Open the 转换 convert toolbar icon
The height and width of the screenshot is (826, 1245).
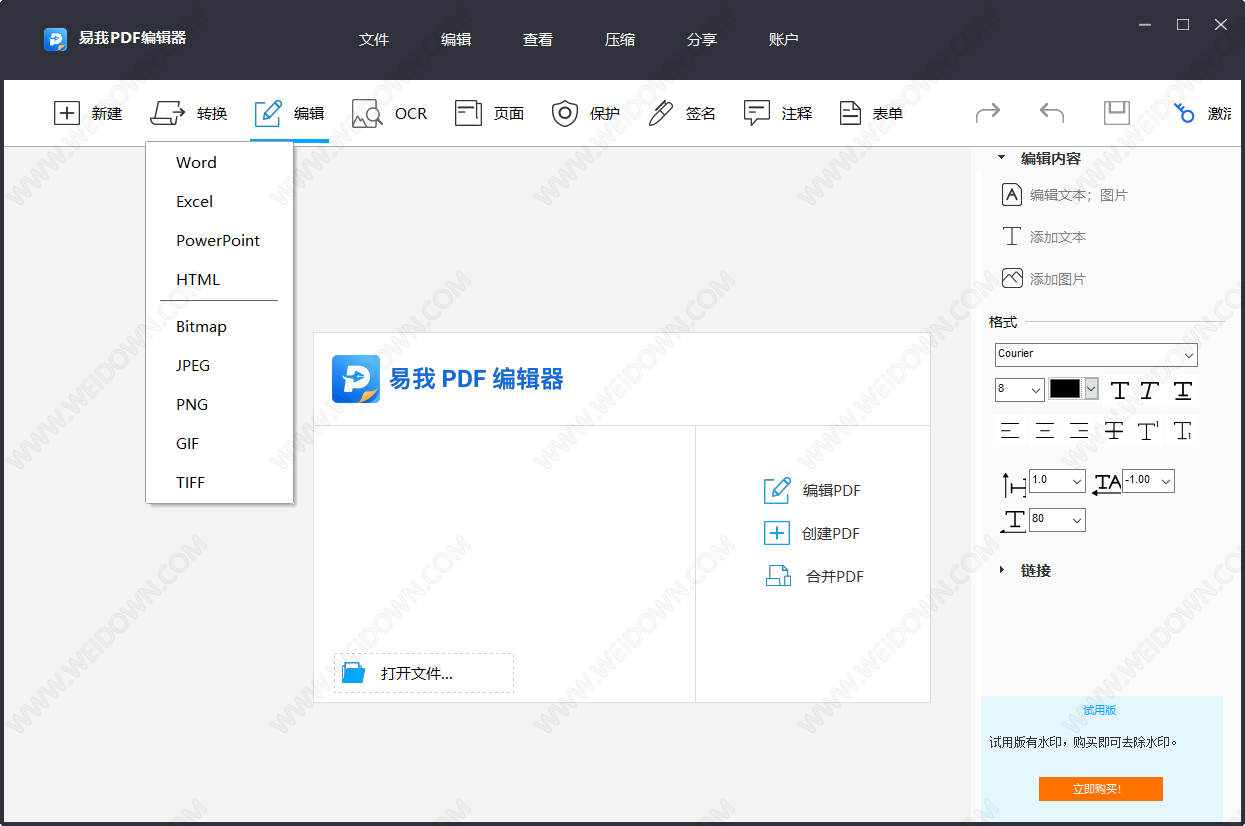[168, 113]
